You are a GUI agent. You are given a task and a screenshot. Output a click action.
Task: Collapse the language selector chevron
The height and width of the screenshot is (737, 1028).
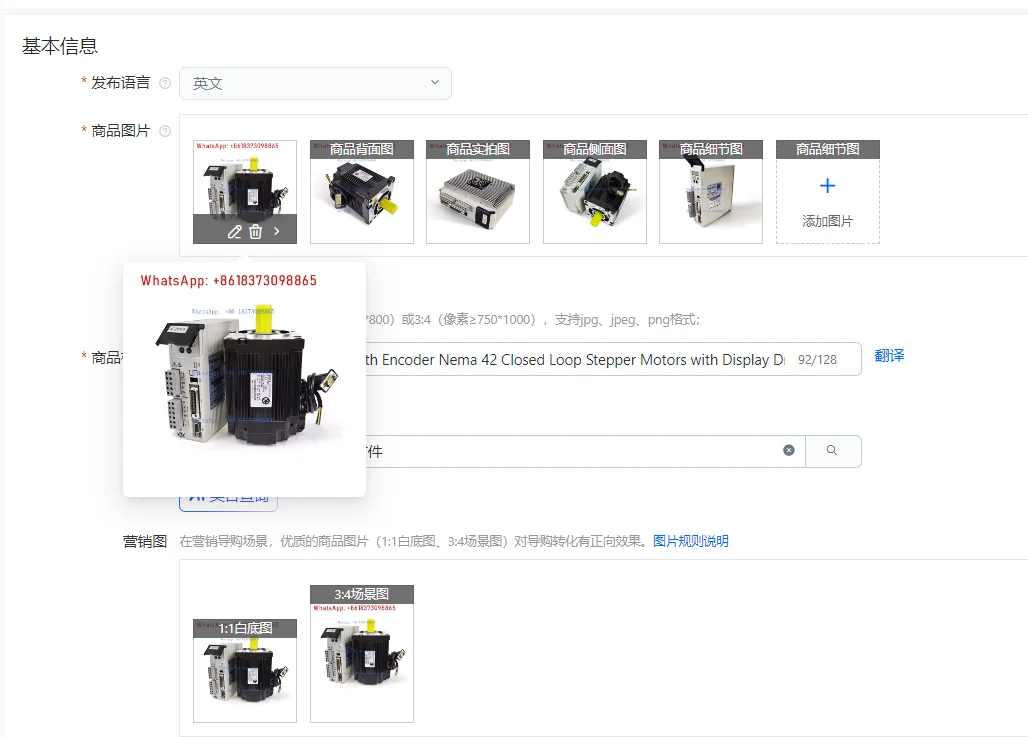click(434, 83)
